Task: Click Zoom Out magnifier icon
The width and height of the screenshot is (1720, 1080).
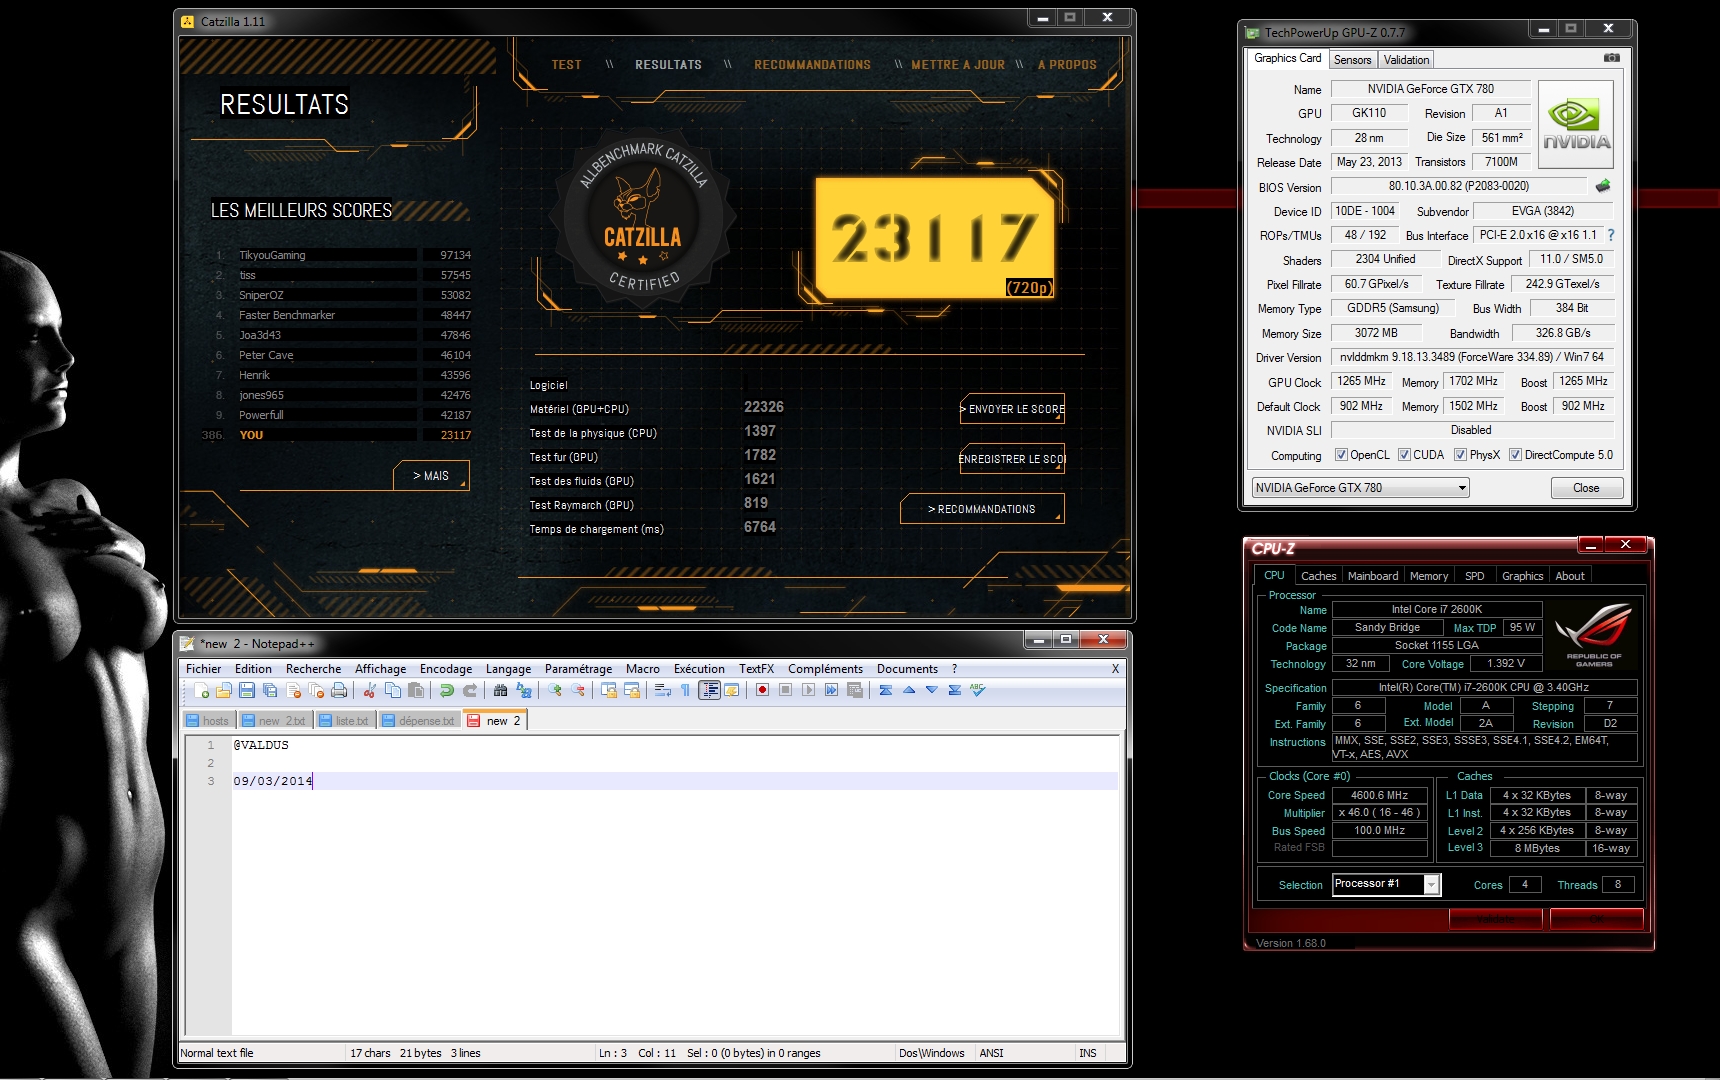Action: point(577,690)
